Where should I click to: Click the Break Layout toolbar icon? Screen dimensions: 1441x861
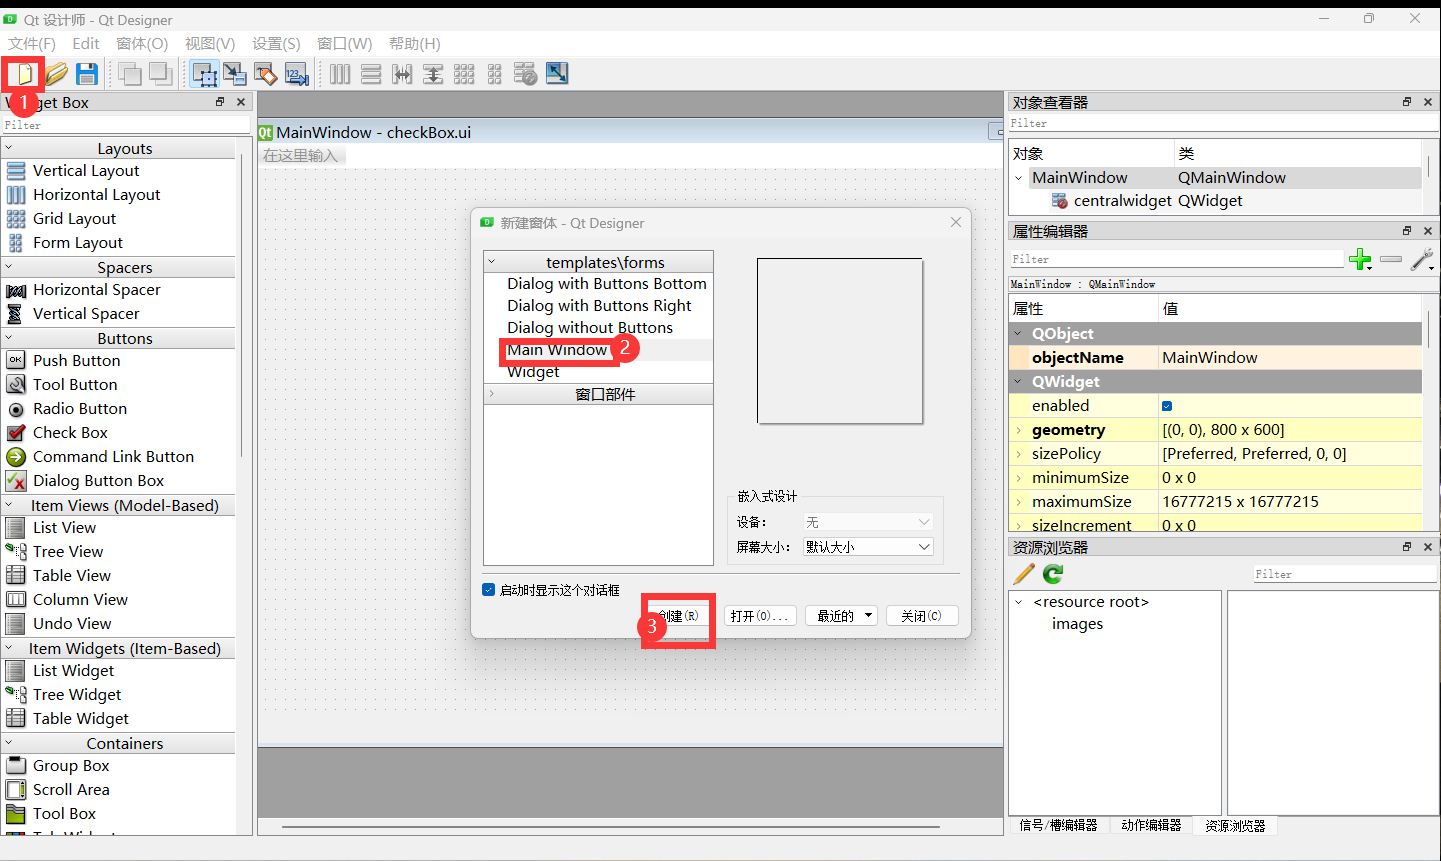point(525,73)
